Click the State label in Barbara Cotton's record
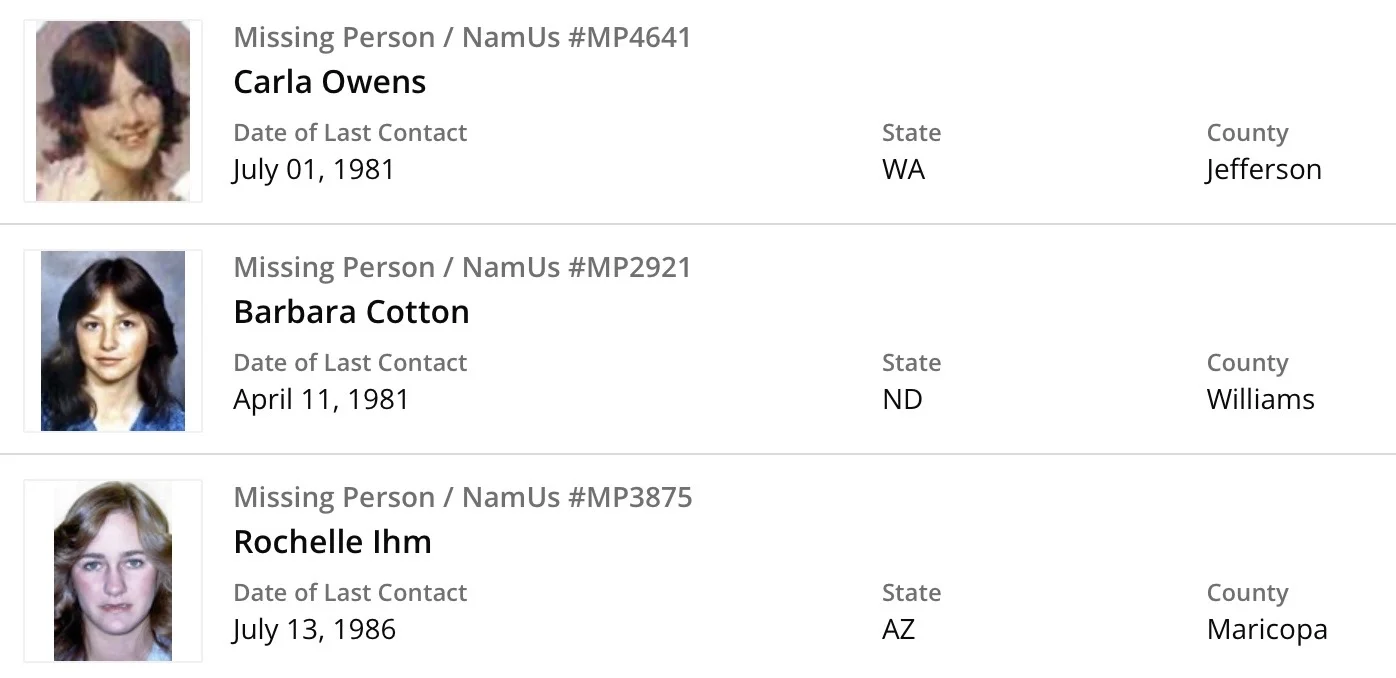 (x=911, y=363)
